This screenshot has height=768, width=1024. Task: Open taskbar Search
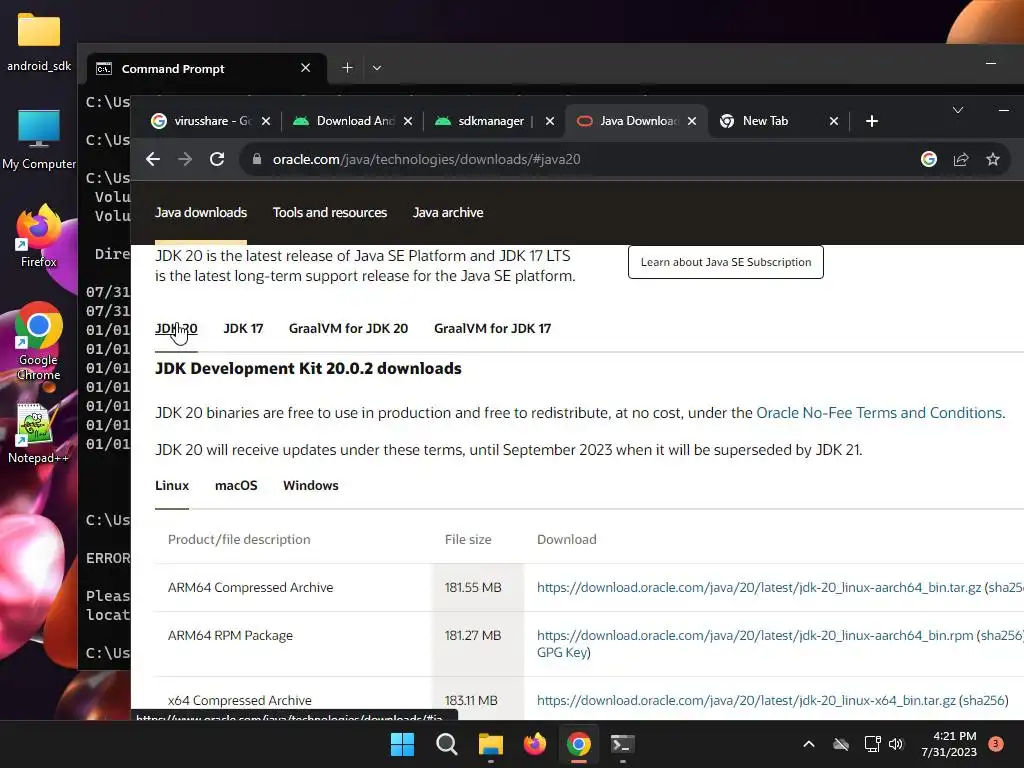447,744
